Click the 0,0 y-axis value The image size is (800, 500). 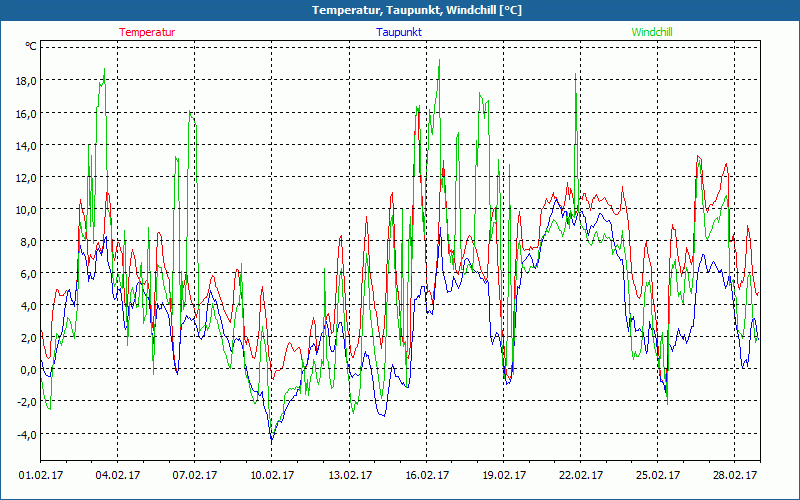28,370
